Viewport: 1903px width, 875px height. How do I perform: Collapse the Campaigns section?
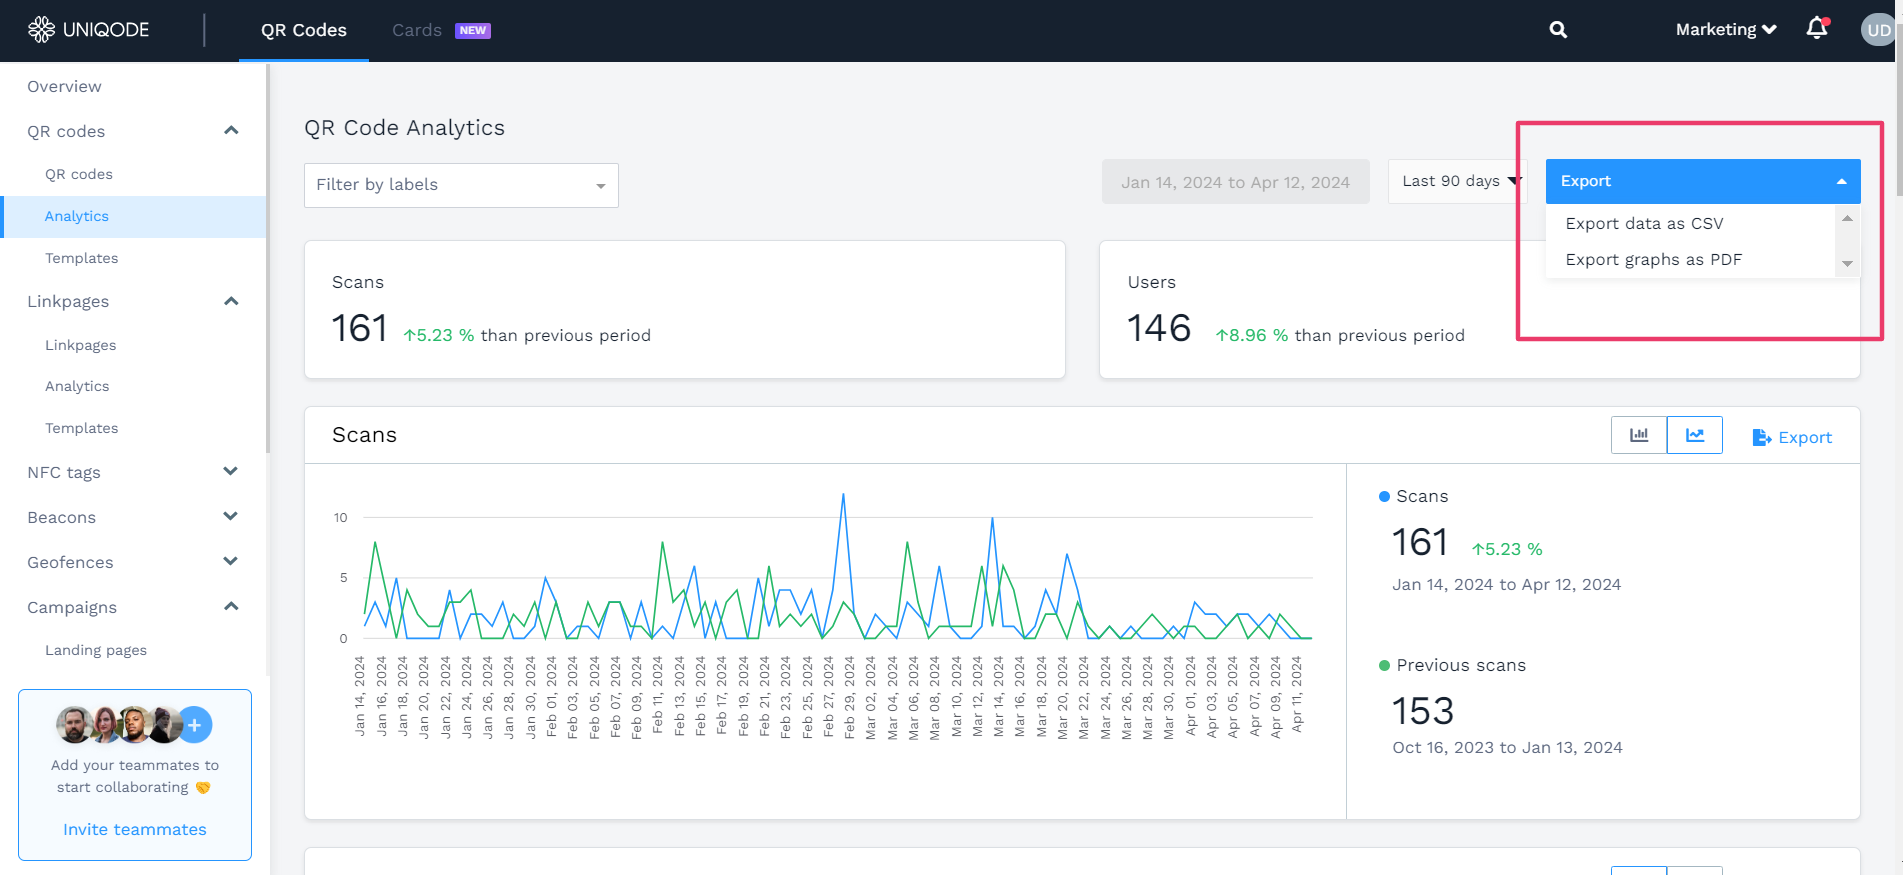click(231, 606)
